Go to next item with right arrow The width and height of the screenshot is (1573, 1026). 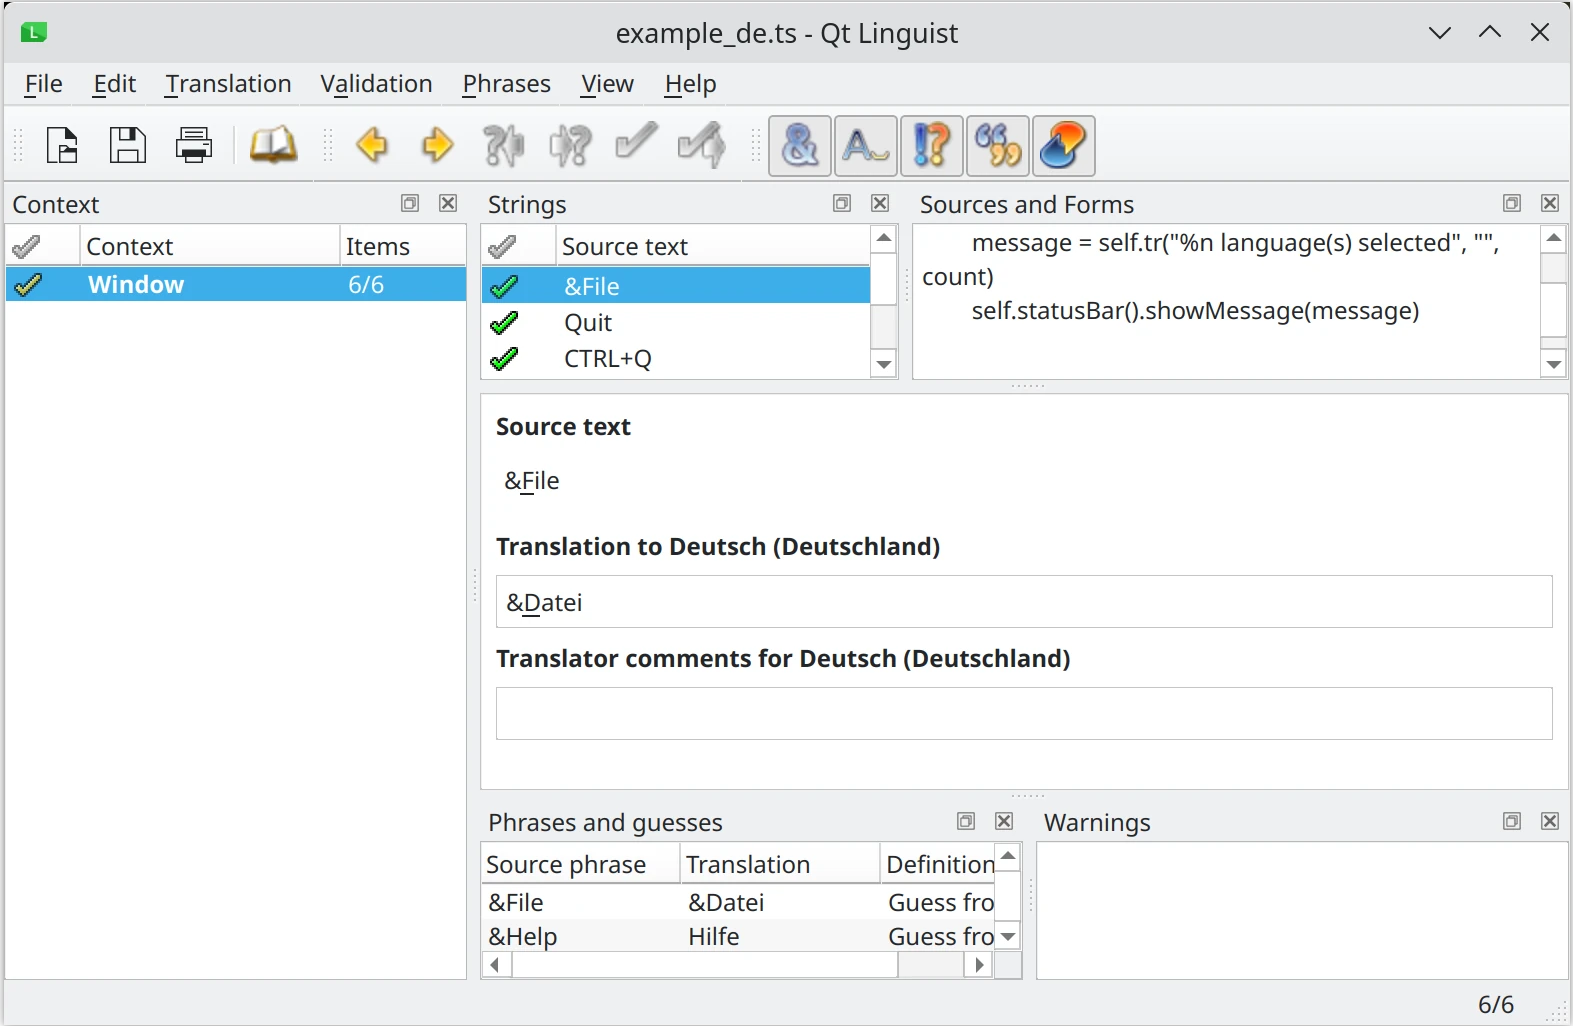click(x=437, y=146)
